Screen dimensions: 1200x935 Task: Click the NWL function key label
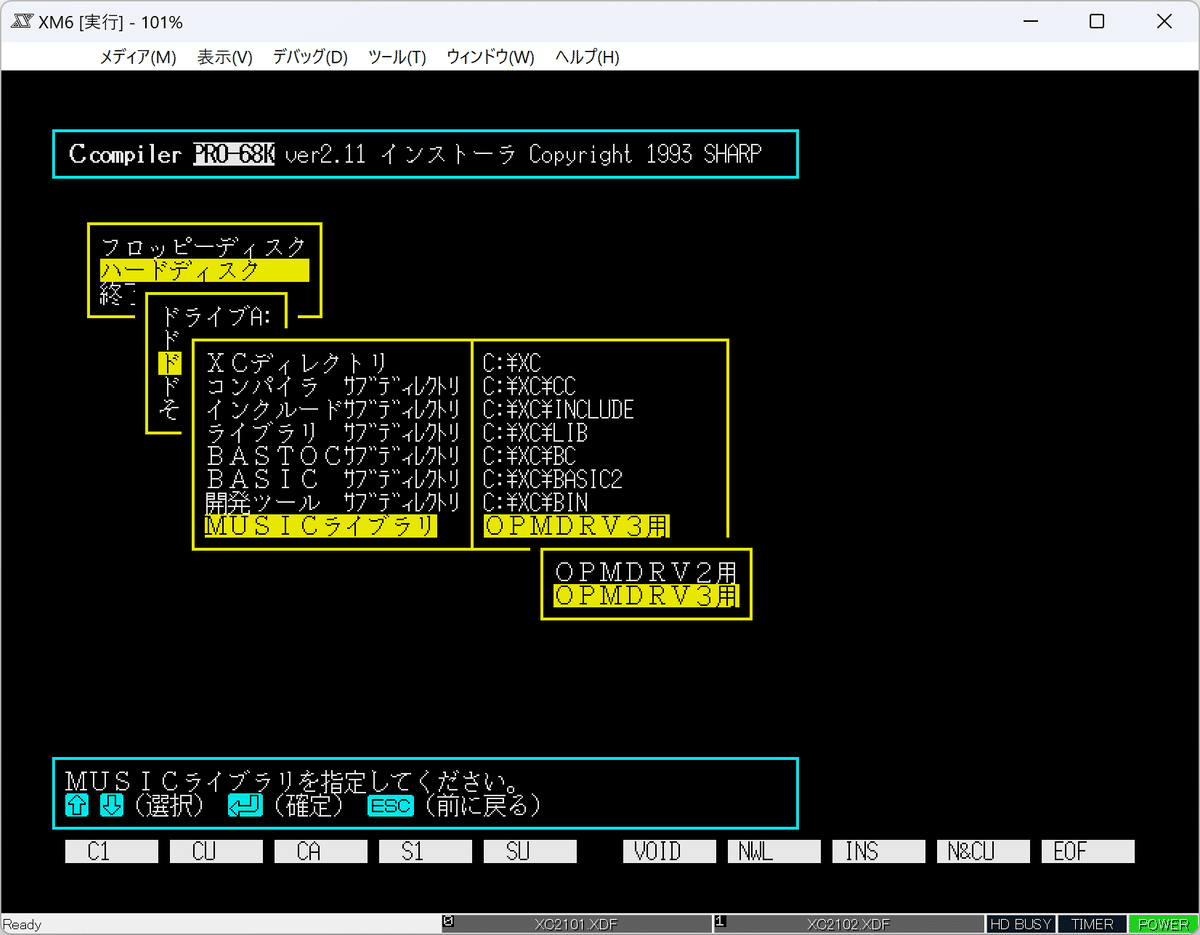(x=774, y=852)
